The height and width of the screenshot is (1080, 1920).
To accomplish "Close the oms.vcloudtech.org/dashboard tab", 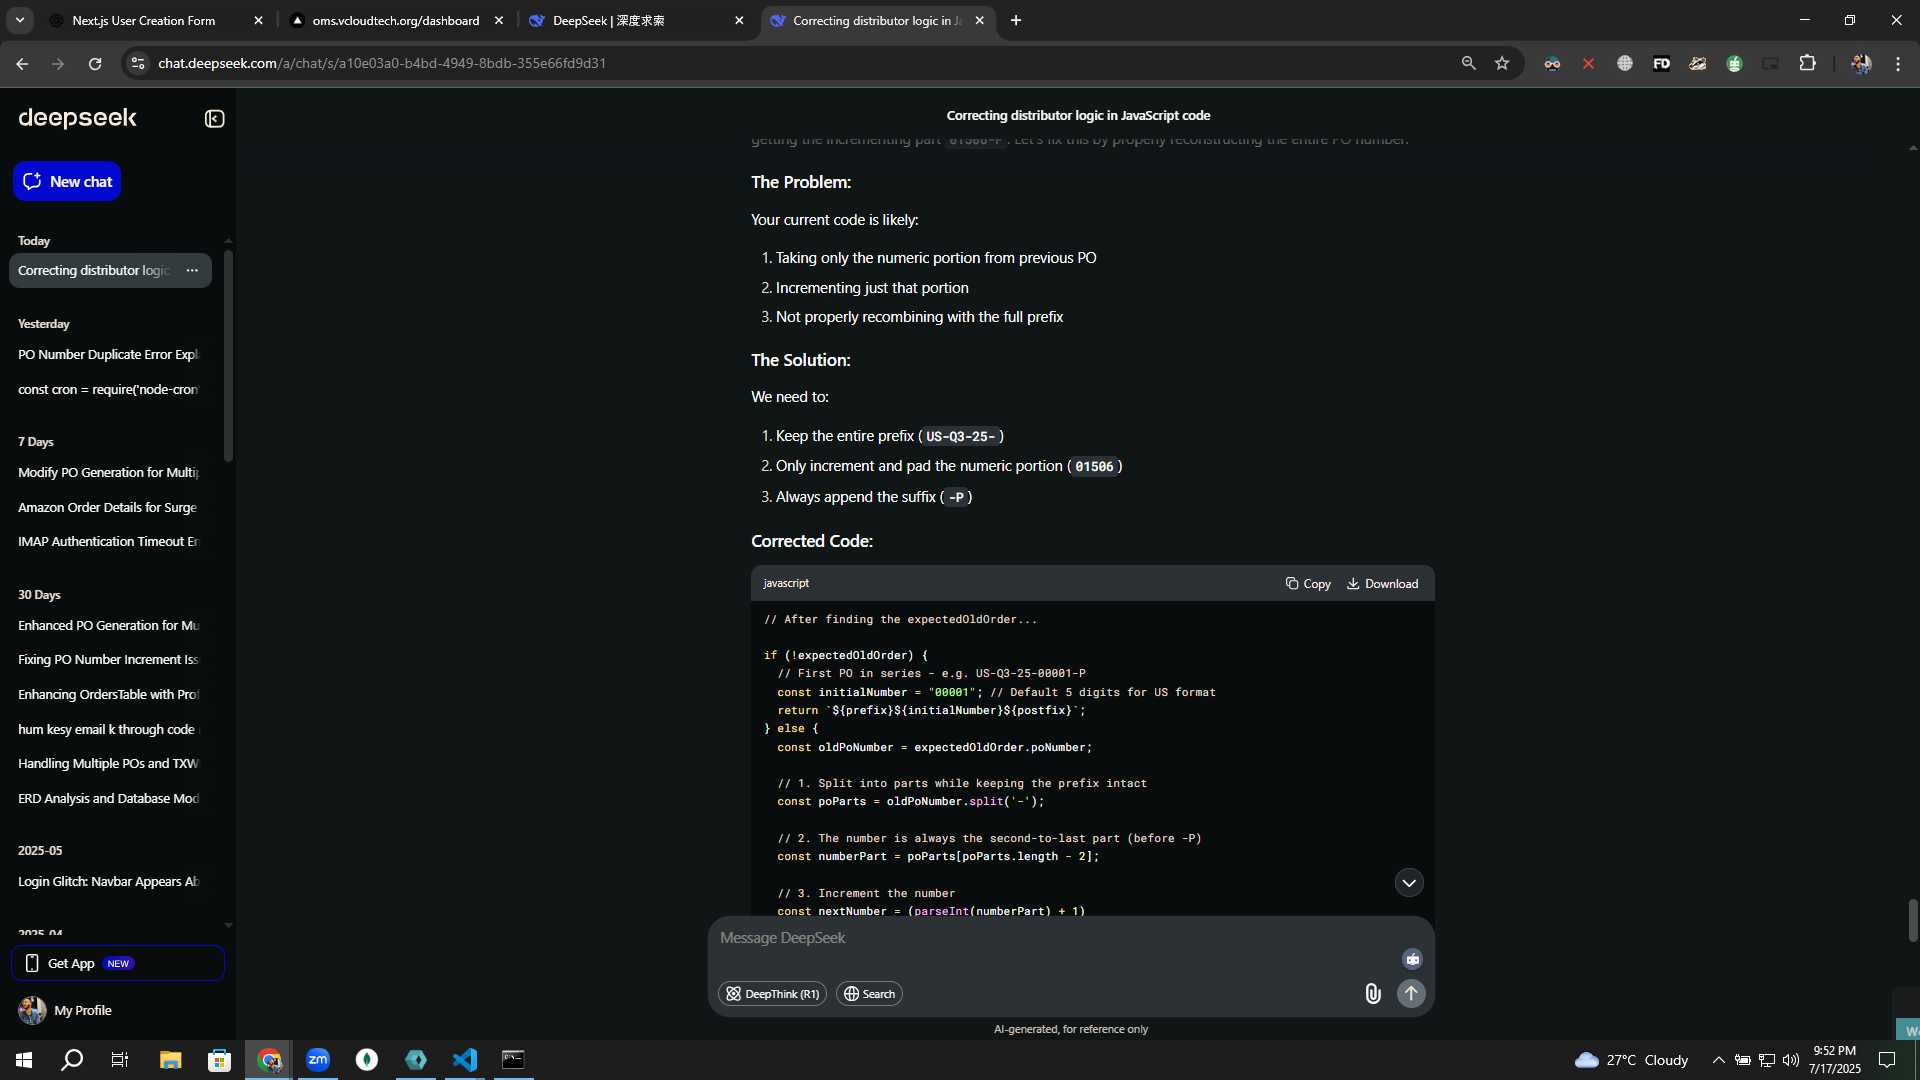I will coord(499,20).
